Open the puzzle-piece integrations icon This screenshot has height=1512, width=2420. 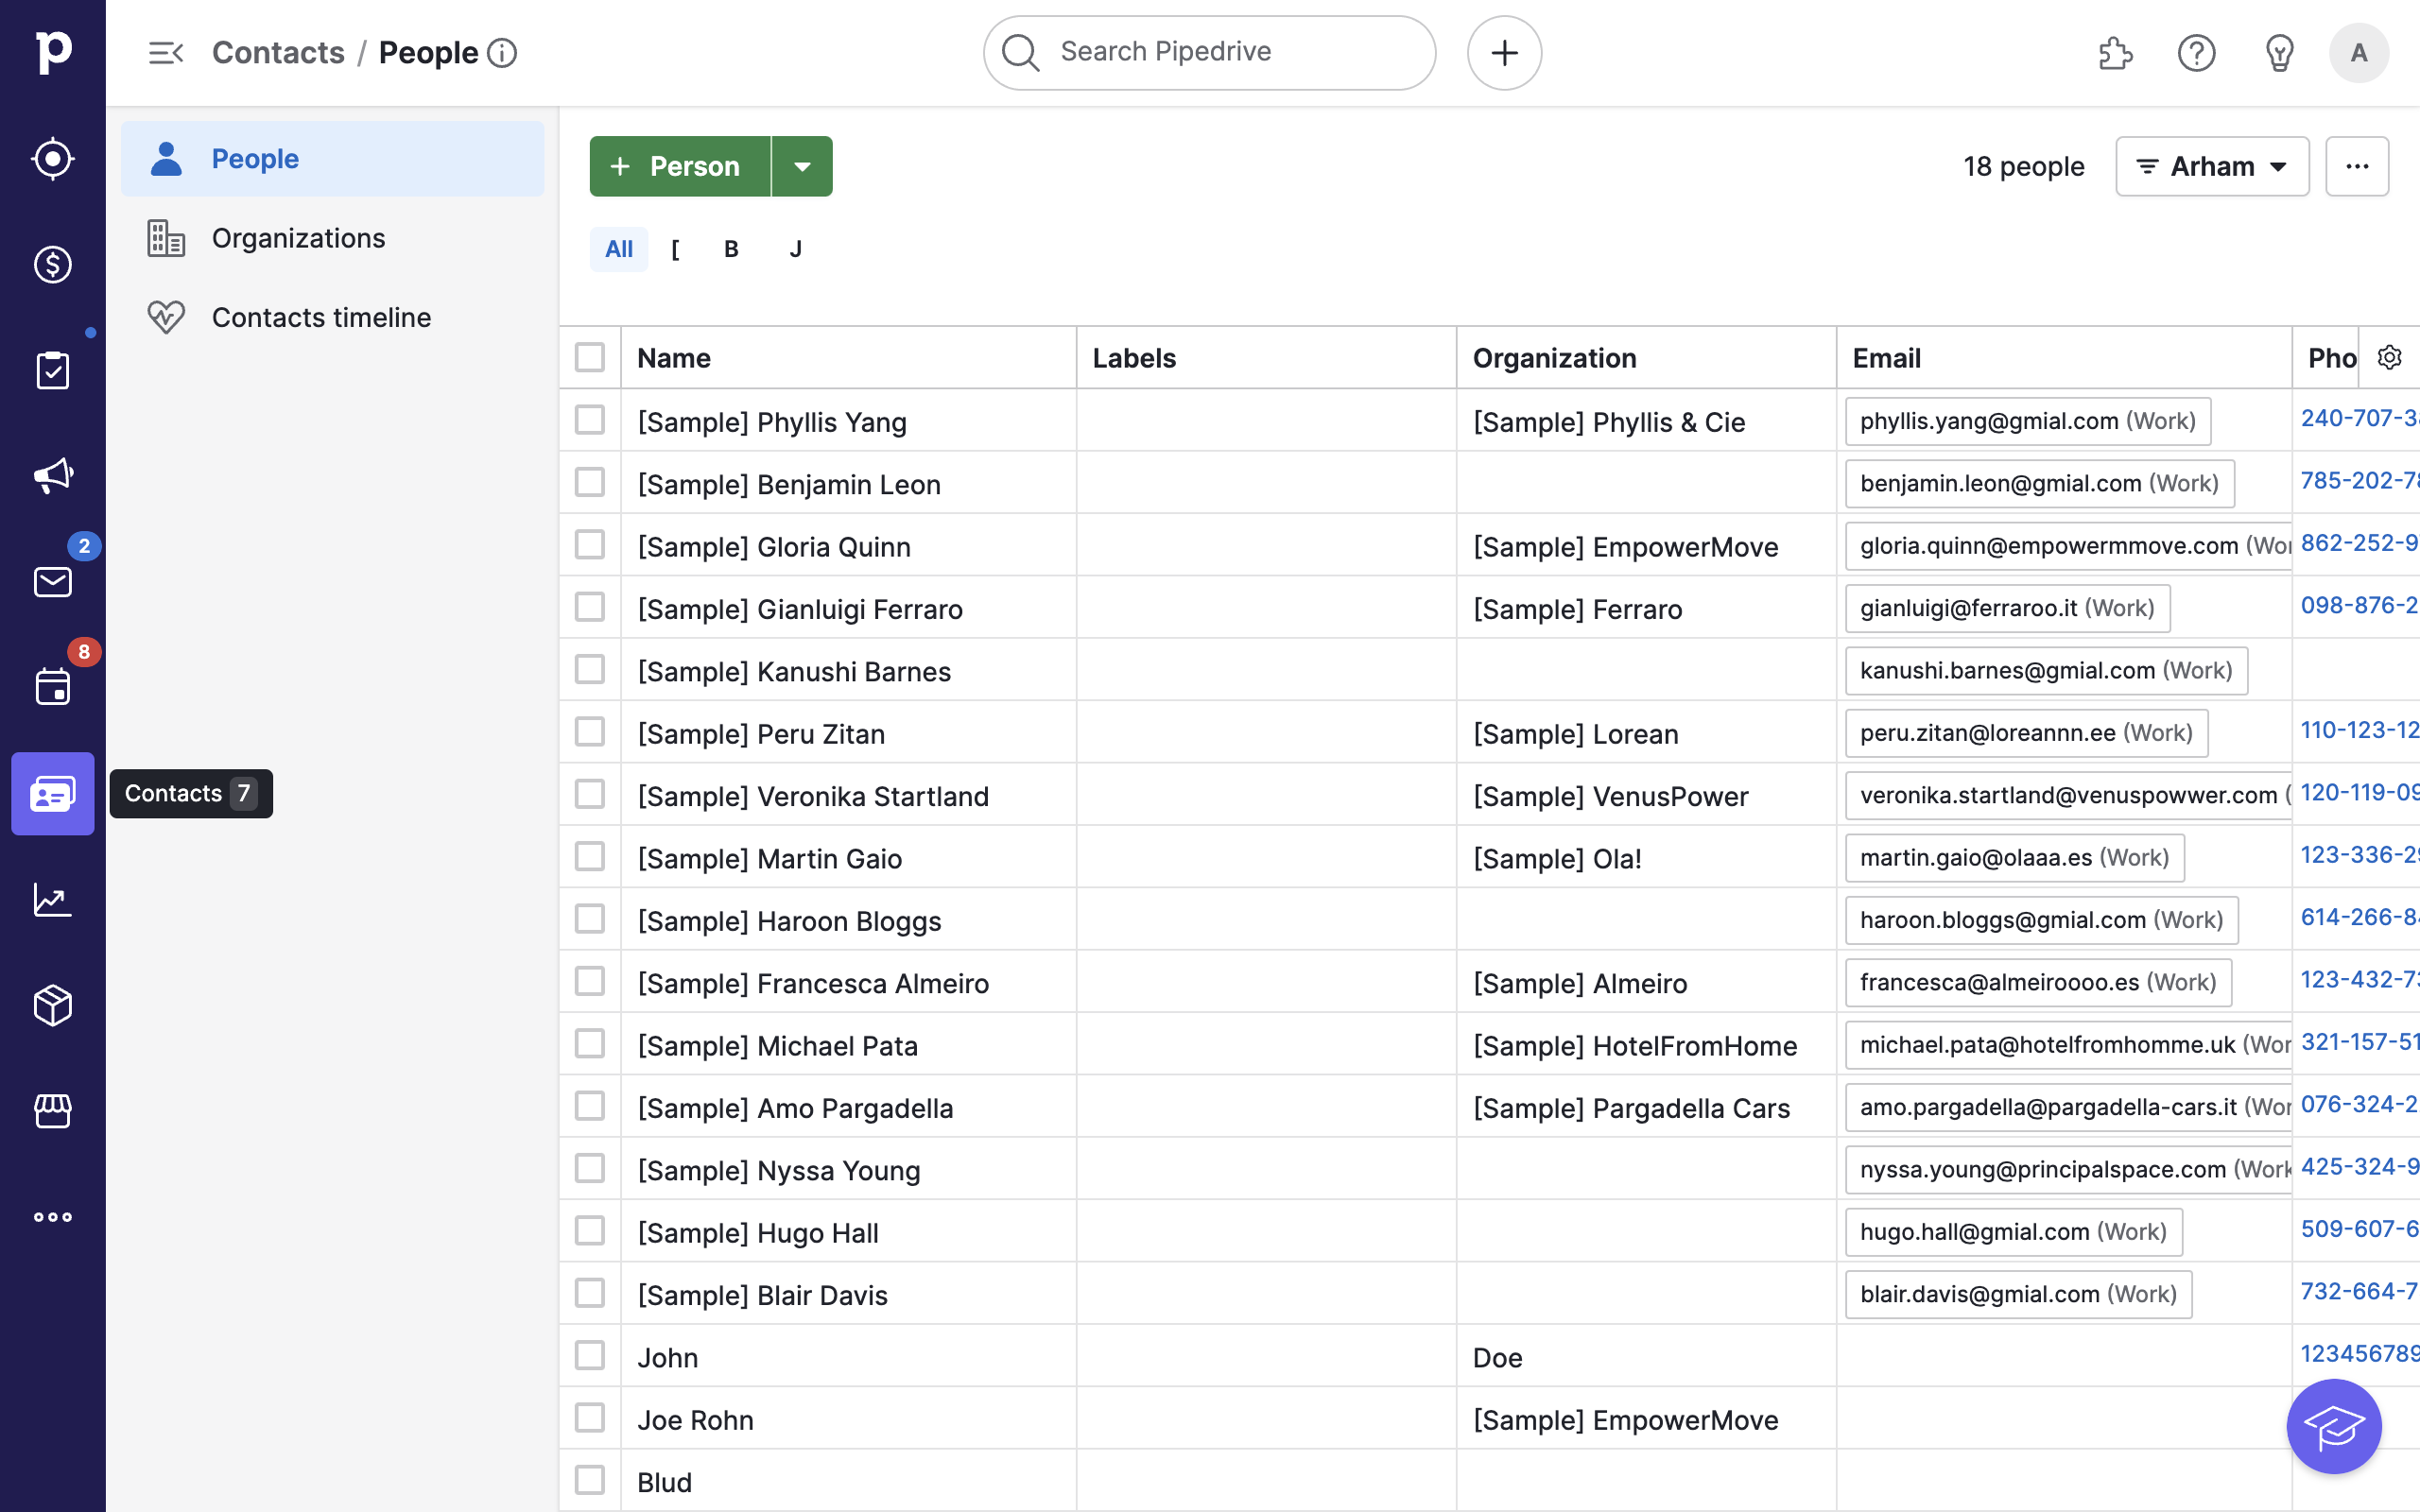click(x=2115, y=53)
